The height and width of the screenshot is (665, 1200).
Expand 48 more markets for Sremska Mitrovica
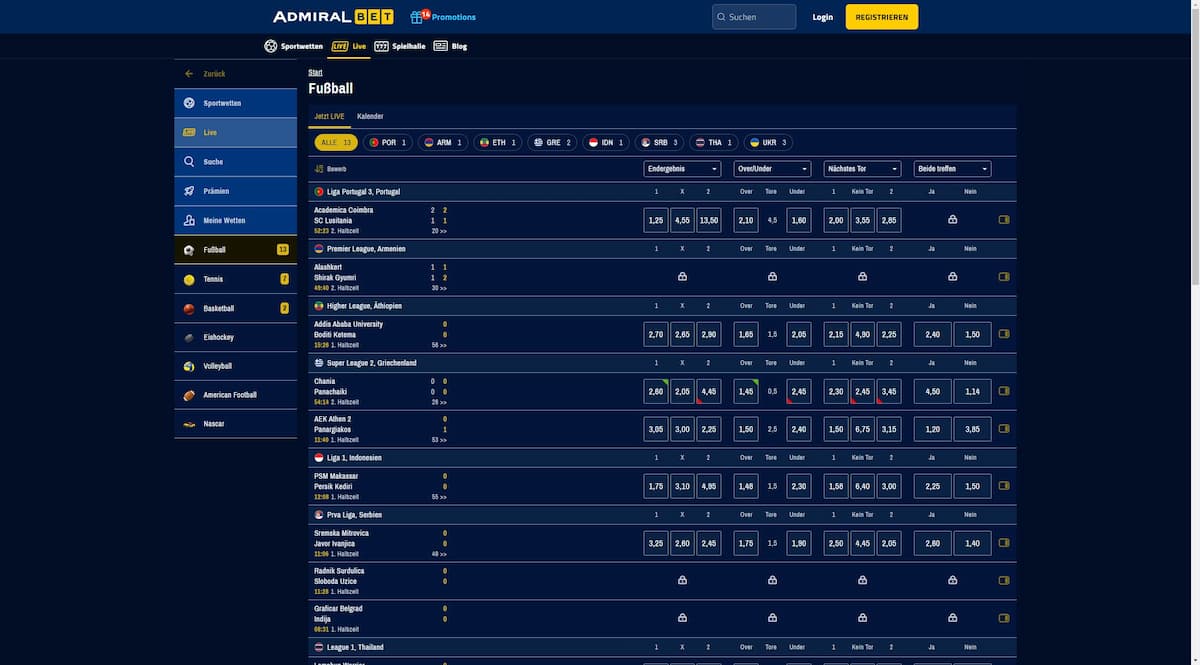pos(439,554)
